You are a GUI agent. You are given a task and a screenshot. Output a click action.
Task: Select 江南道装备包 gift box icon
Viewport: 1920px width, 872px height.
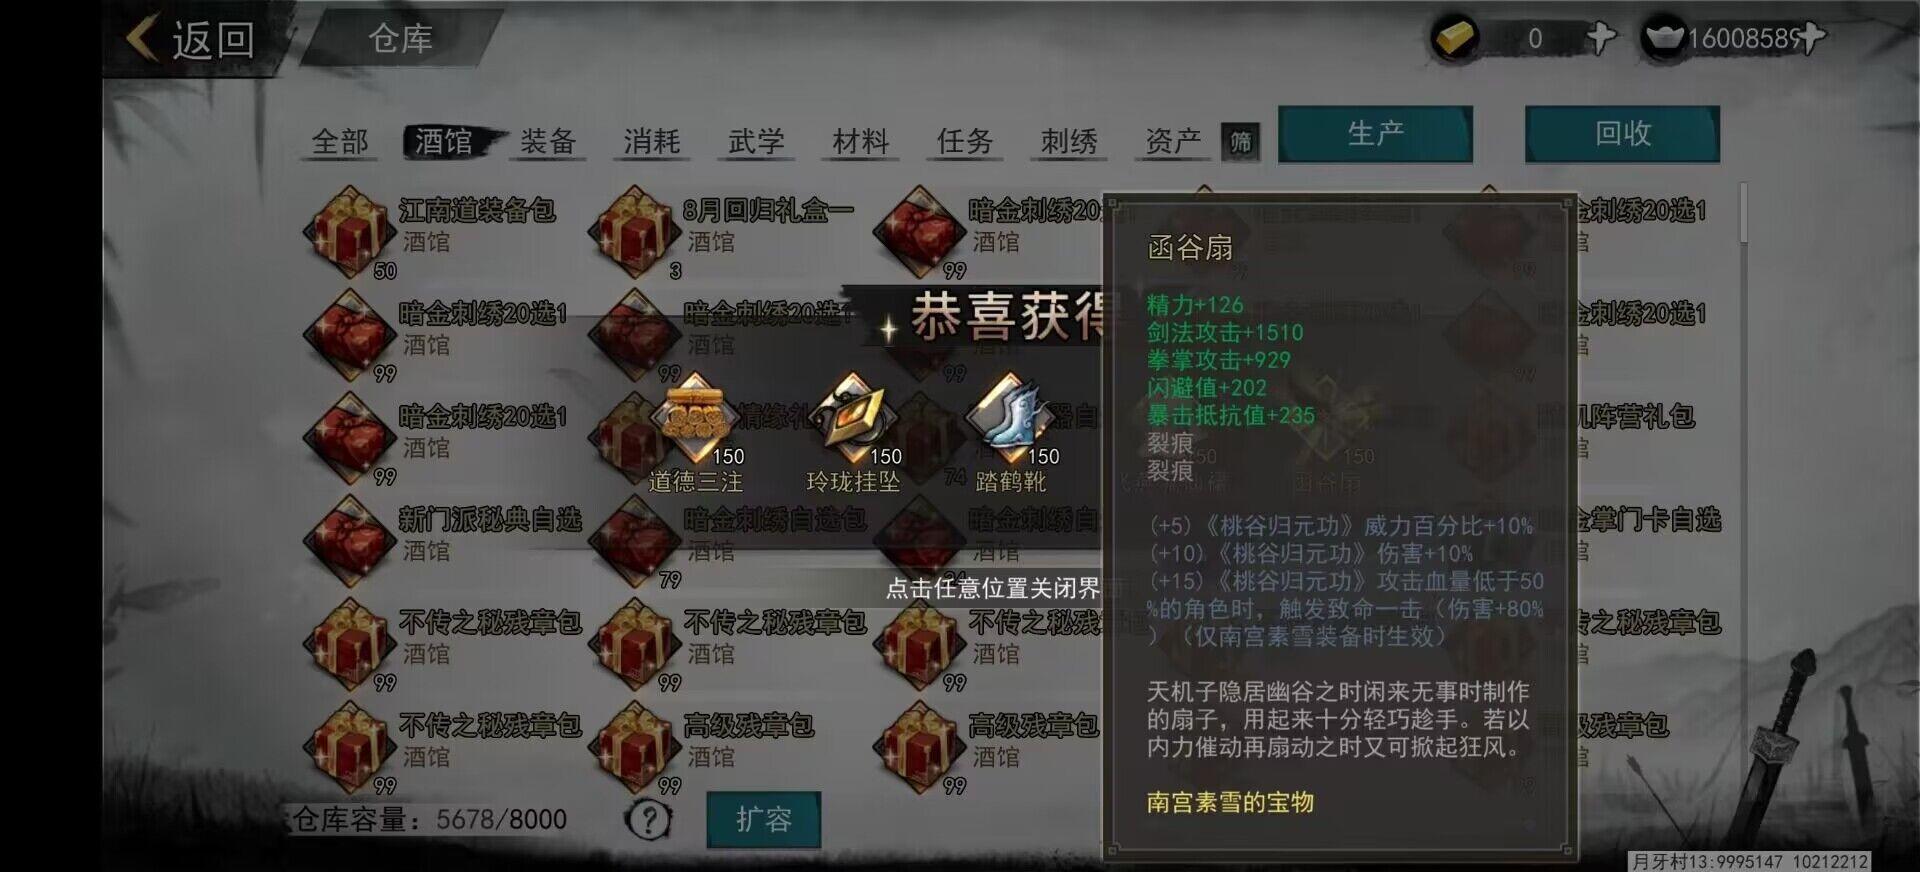tap(347, 232)
